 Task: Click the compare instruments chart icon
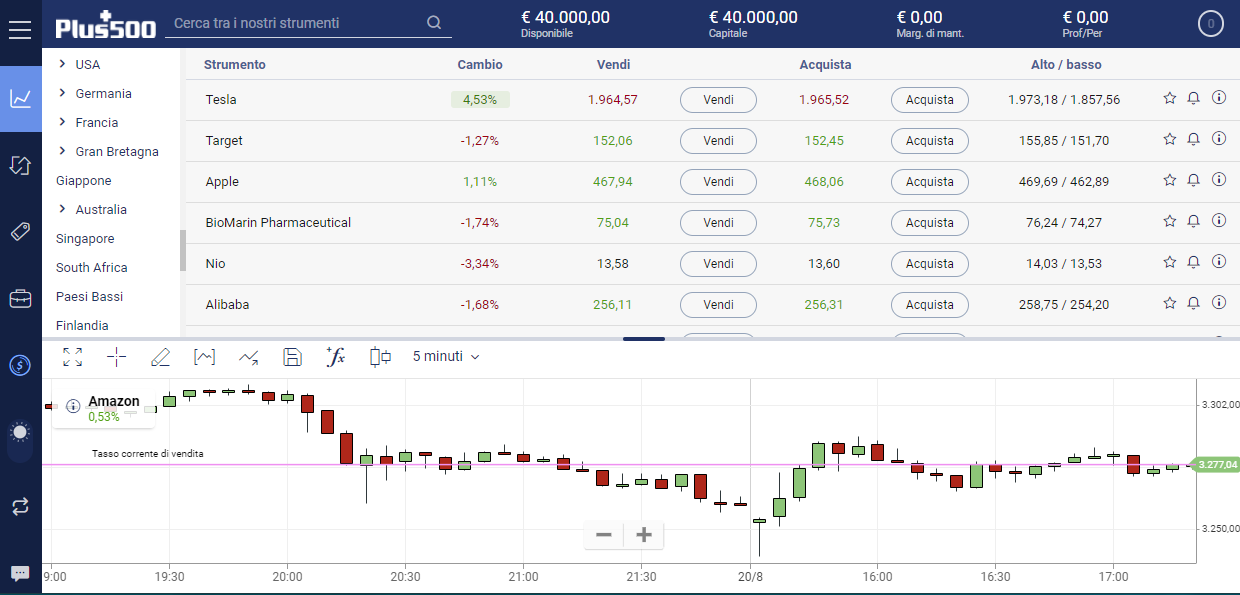(248, 357)
